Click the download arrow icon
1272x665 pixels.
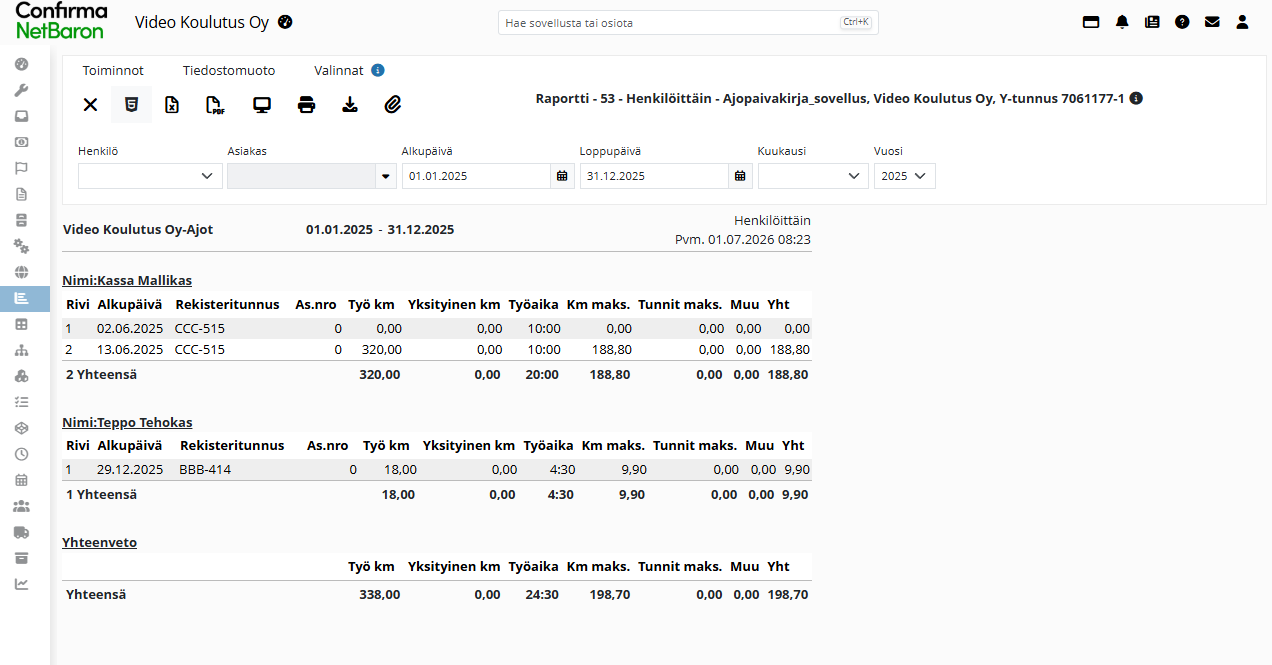coord(350,105)
